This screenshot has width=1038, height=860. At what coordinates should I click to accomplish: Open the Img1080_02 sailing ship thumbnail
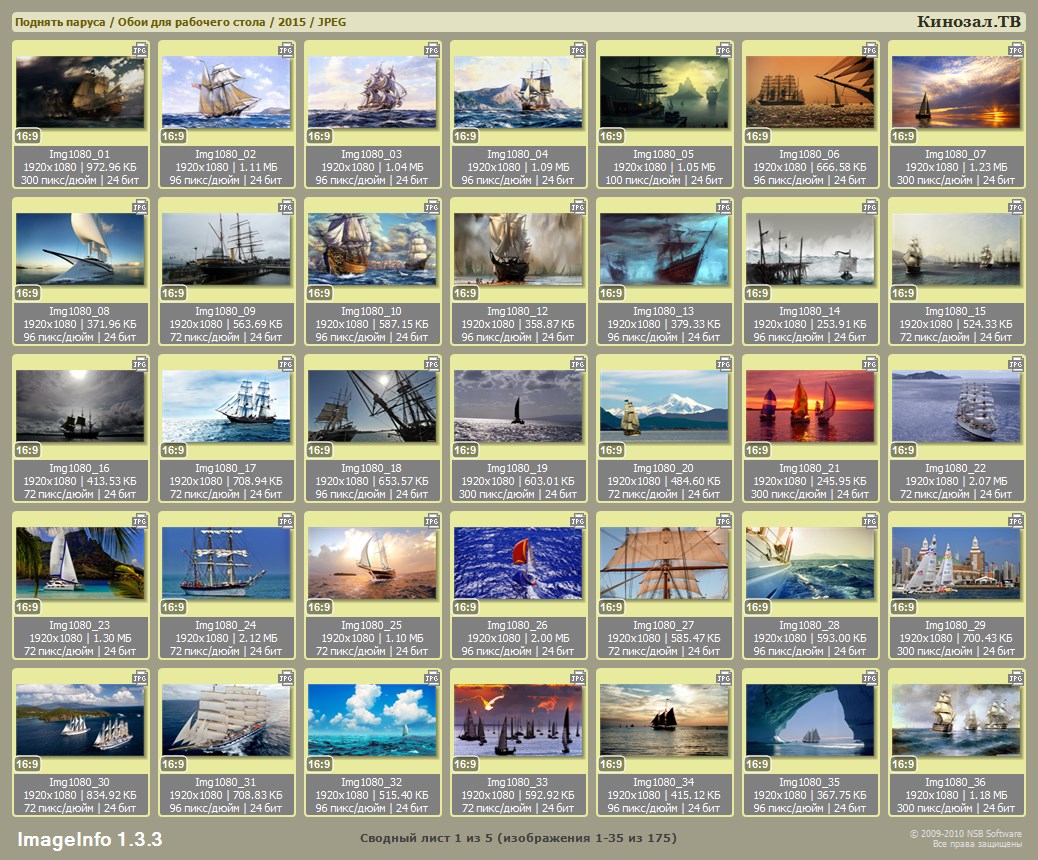[x=226, y=92]
